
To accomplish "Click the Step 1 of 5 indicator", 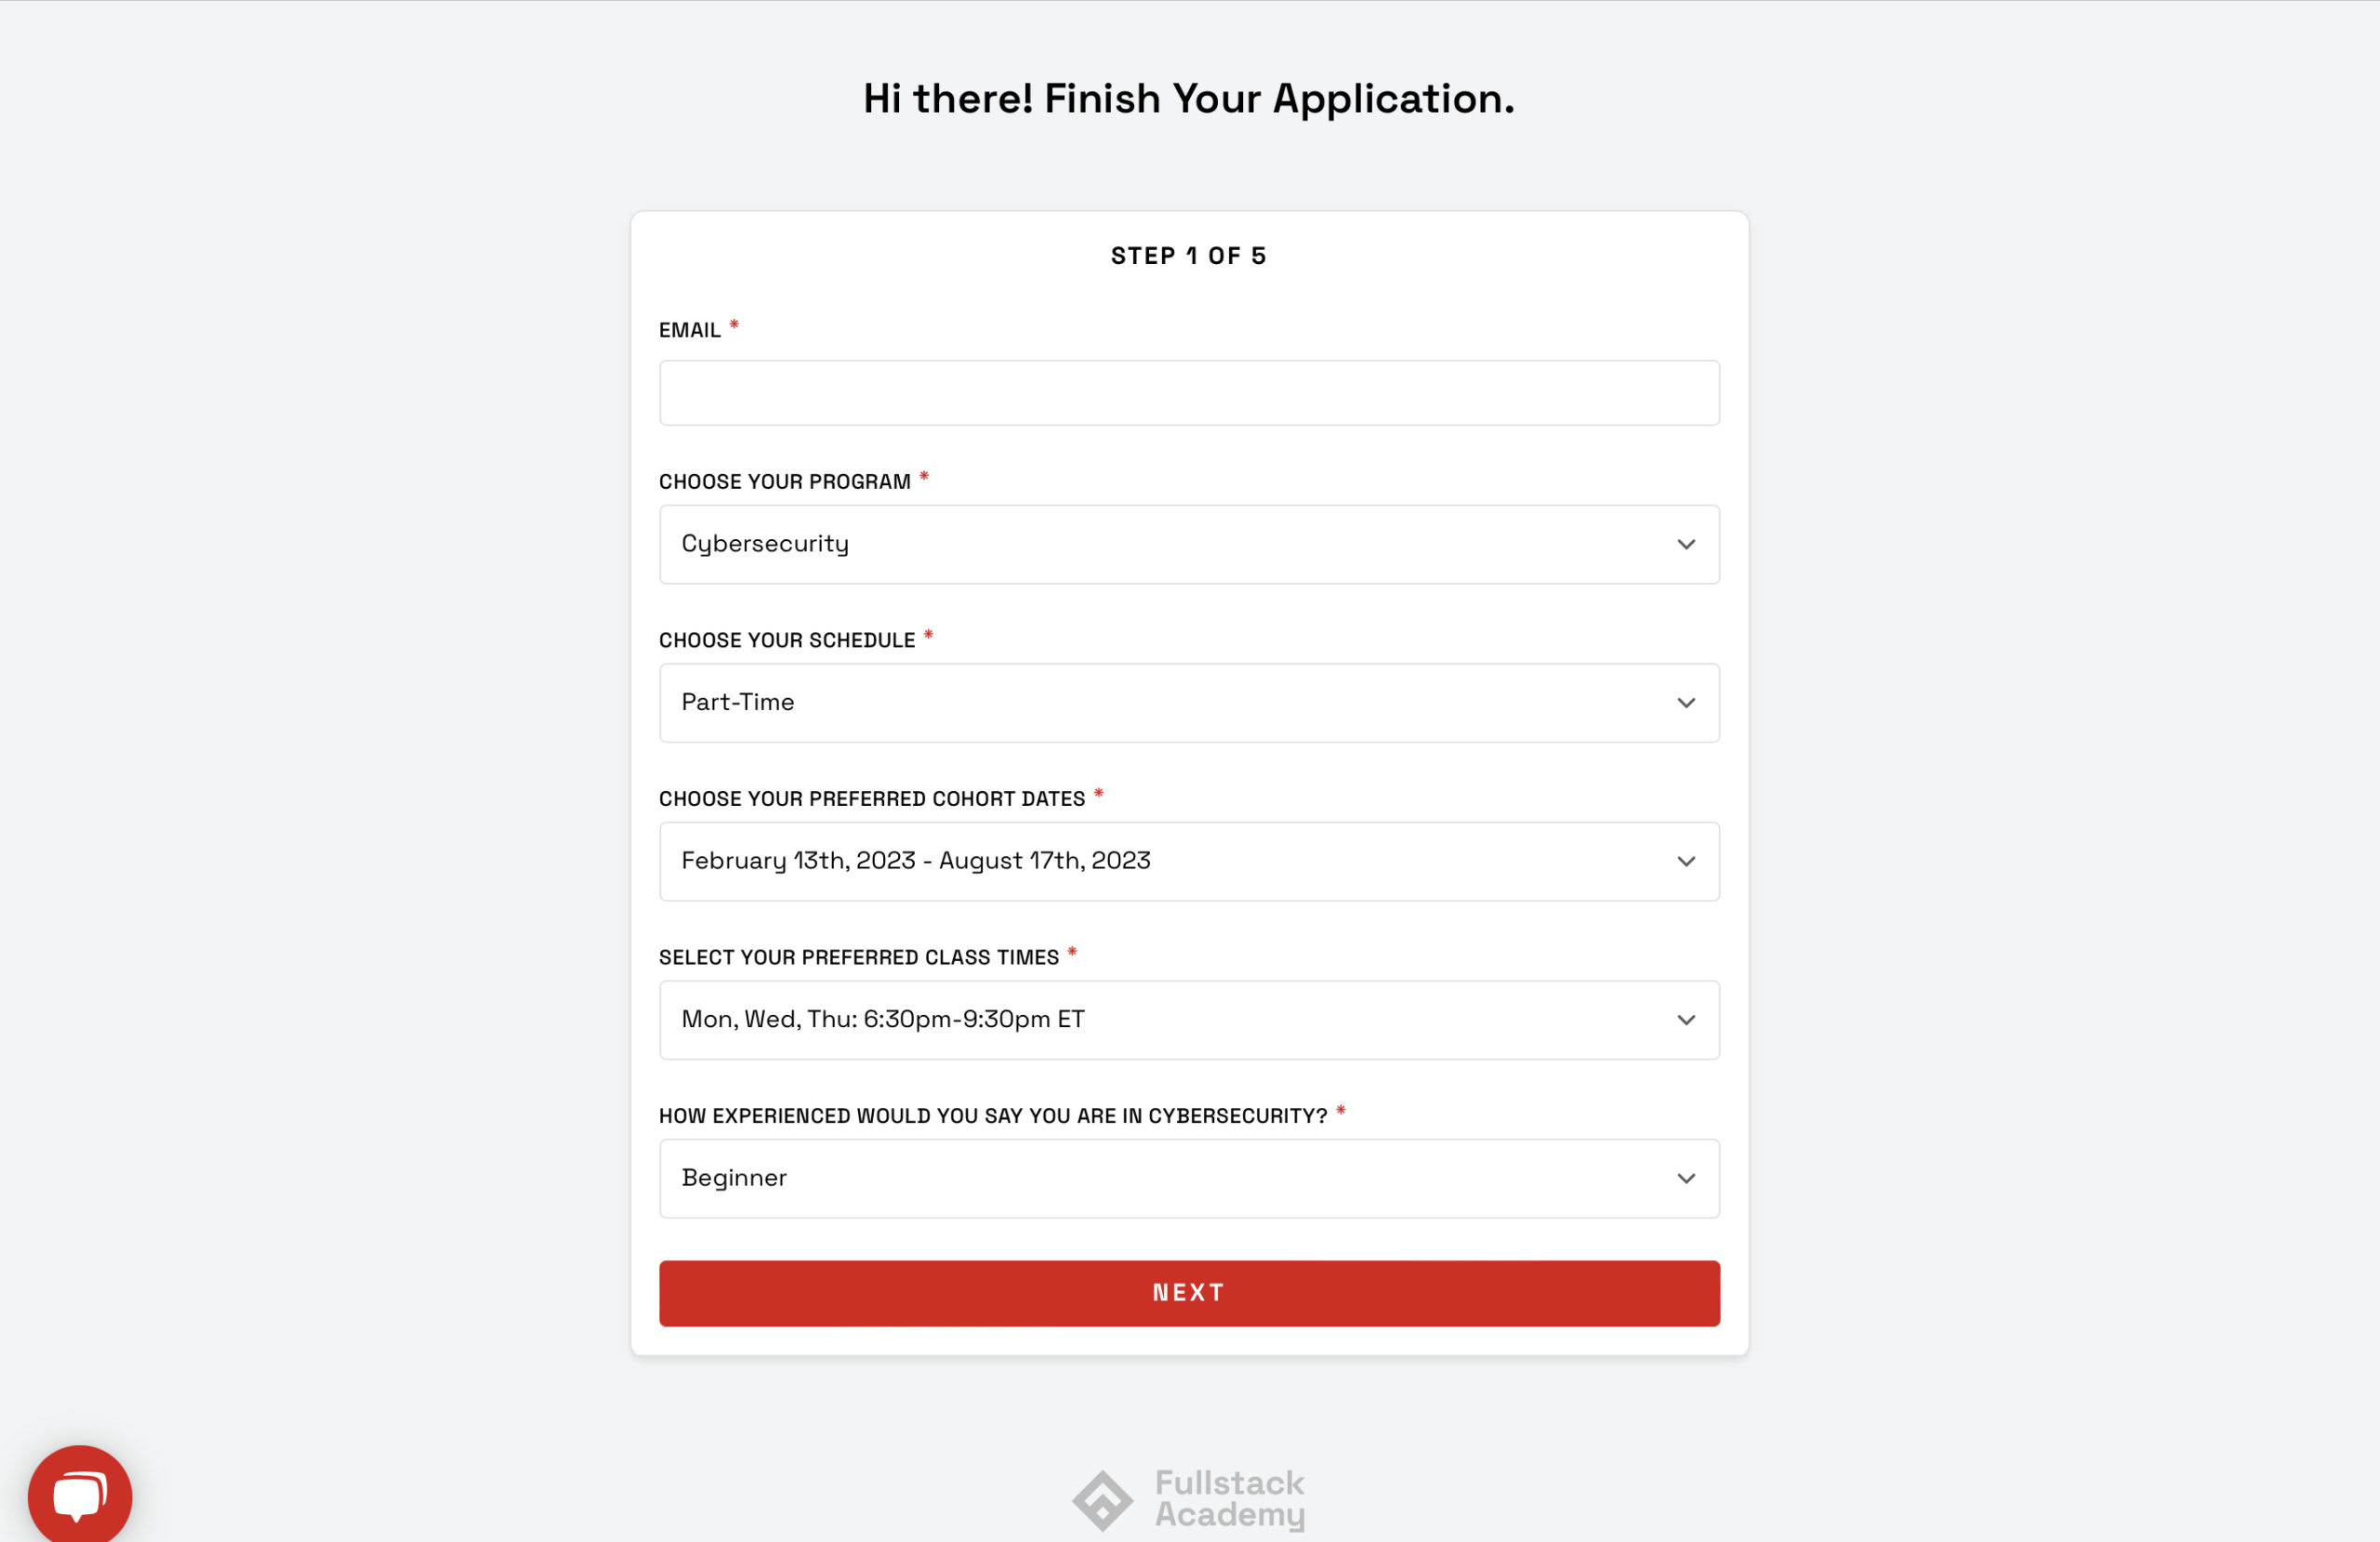I will (x=1188, y=256).
